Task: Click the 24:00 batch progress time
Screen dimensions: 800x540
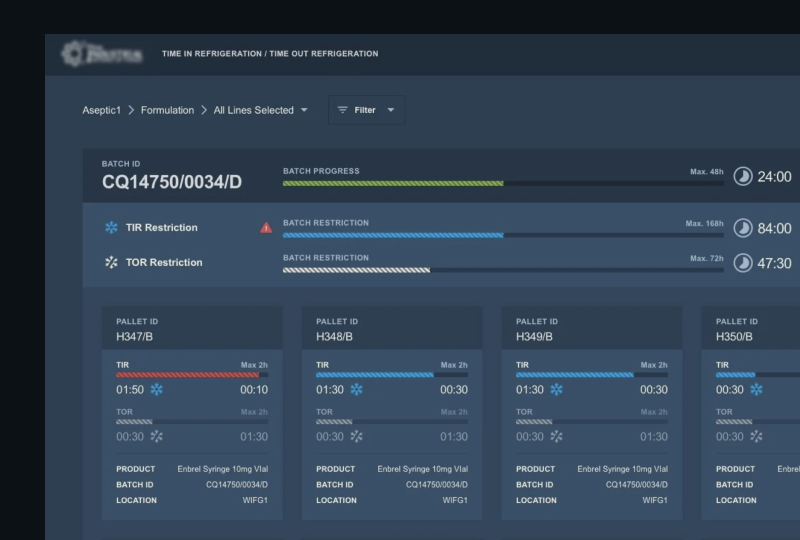Action: [774, 177]
